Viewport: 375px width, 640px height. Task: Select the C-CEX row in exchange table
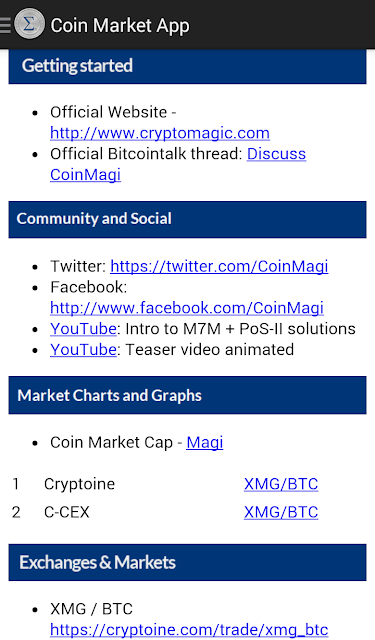tap(187, 512)
